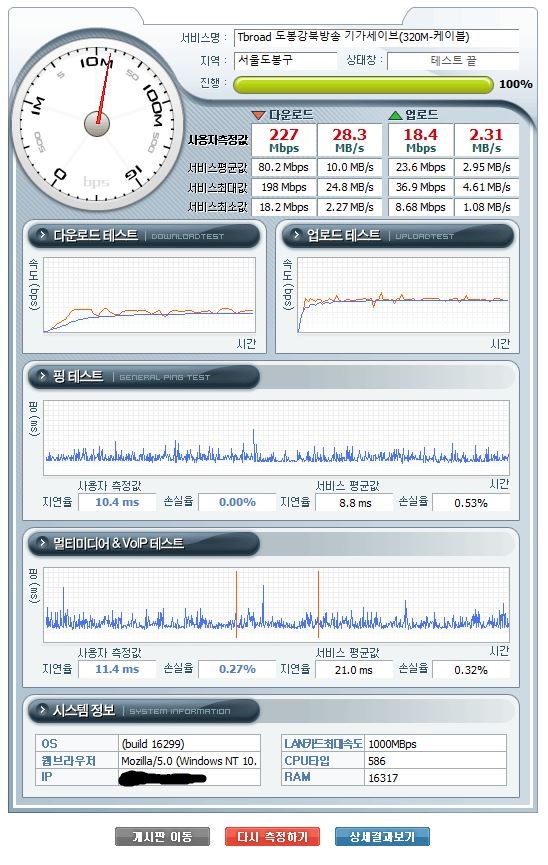548x865 pixels.
Task: Click the green 100% progress bar
Action: pyautogui.click(x=363, y=84)
